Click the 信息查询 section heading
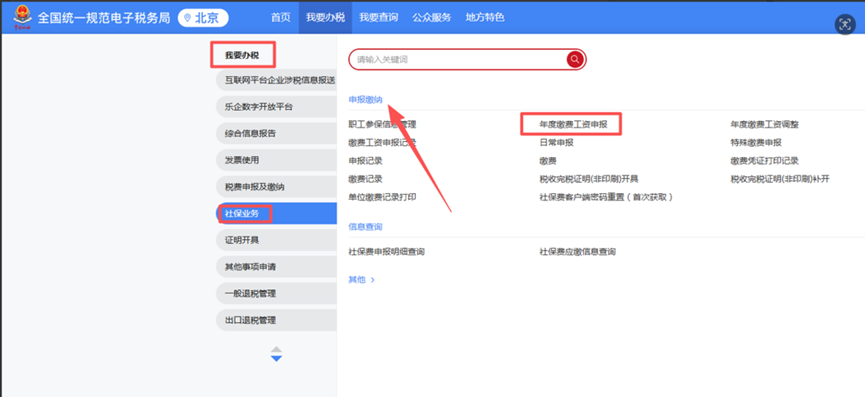 pos(365,227)
